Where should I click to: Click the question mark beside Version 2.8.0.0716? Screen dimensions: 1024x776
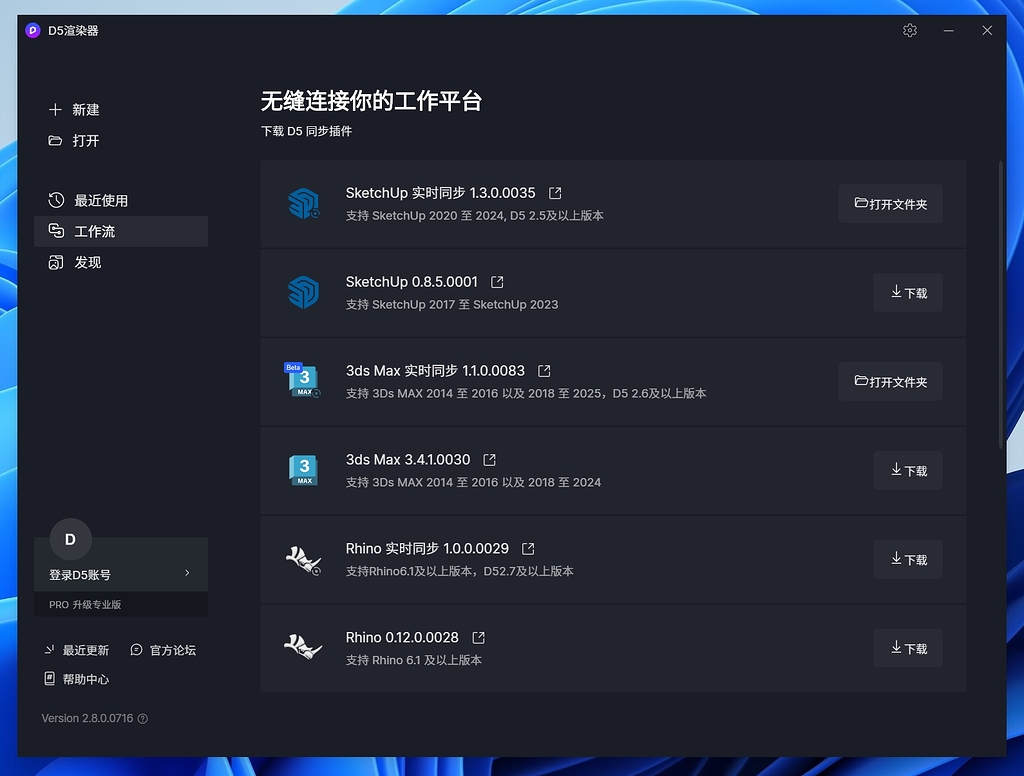click(x=143, y=718)
